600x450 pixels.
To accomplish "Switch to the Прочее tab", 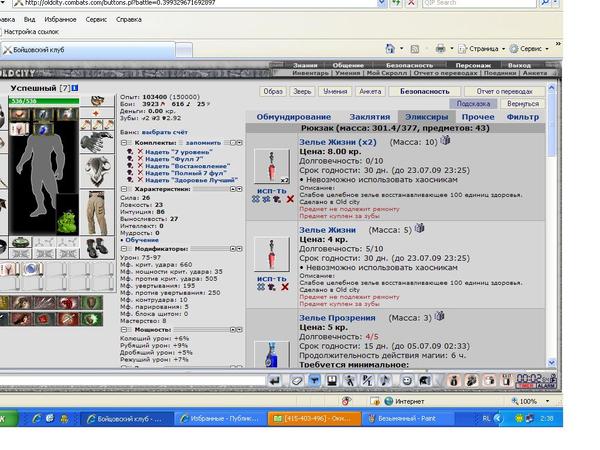I will (x=478, y=117).
